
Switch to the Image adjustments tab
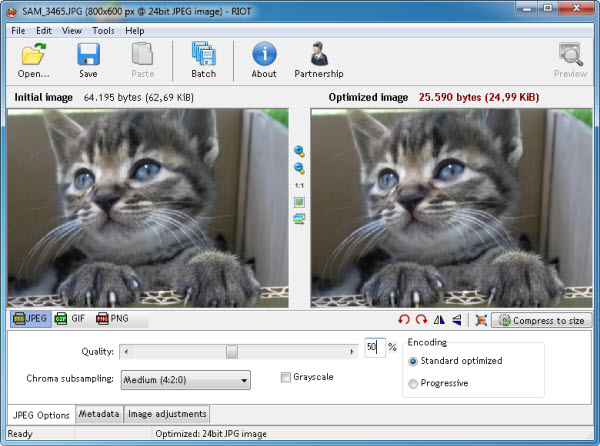(x=167, y=414)
